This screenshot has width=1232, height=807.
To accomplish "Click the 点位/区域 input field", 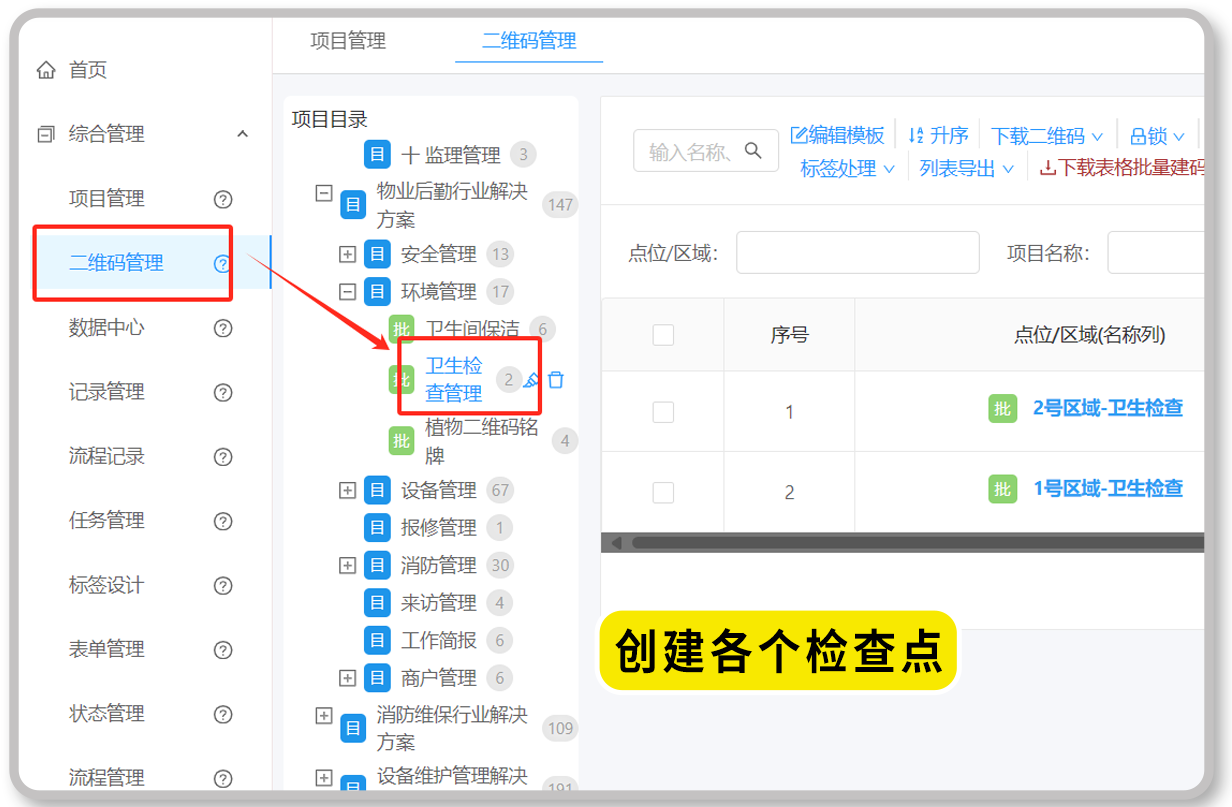I will coord(856,252).
